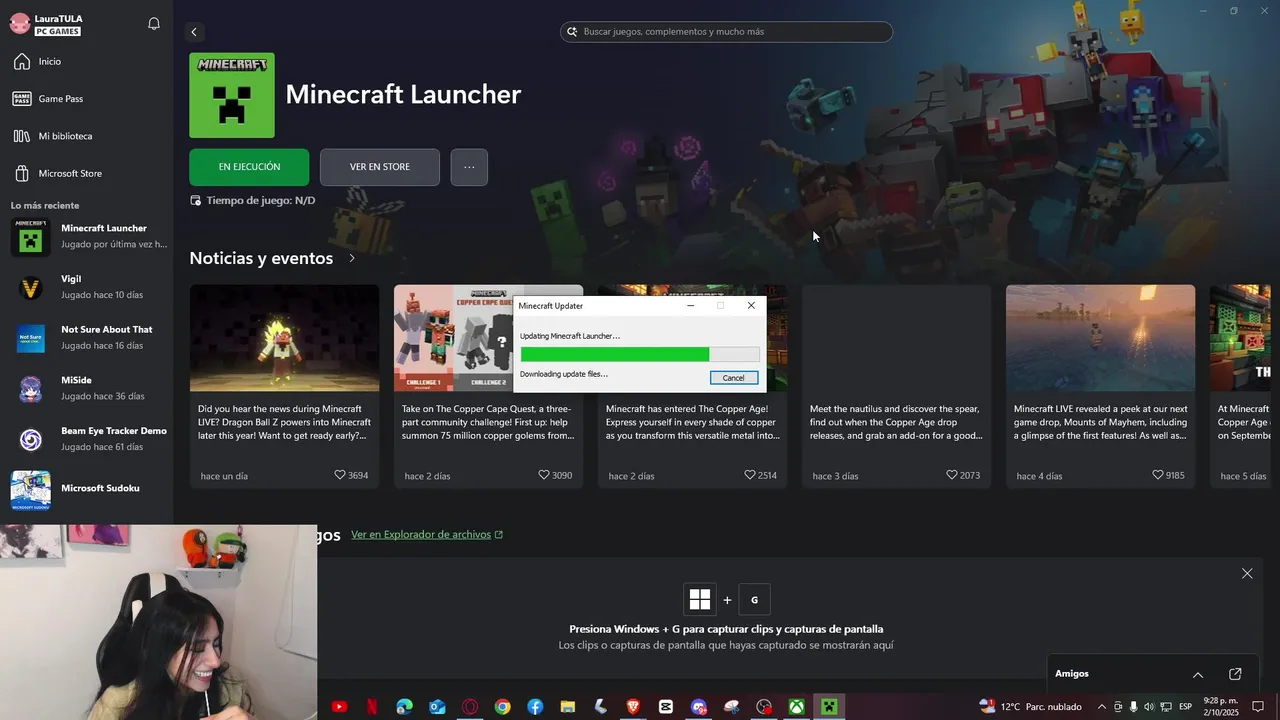Dismiss the Windows + G capture tip
1280x720 pixels.
1247,573
